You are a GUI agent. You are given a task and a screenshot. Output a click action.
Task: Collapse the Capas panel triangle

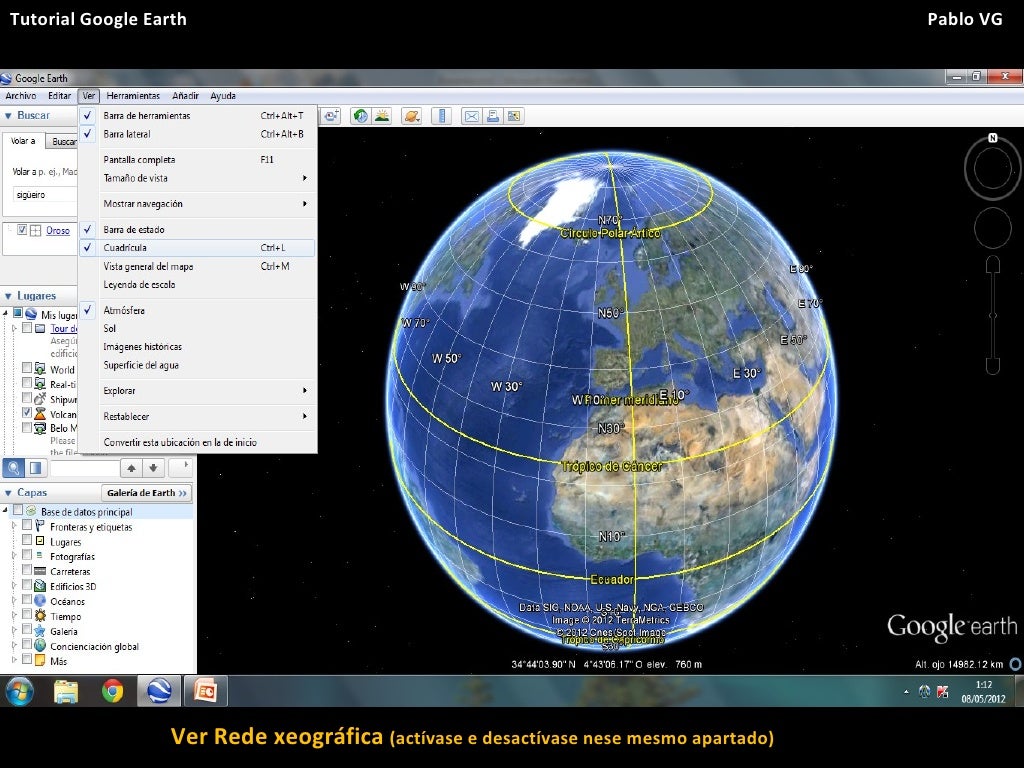tap(8, 493)
